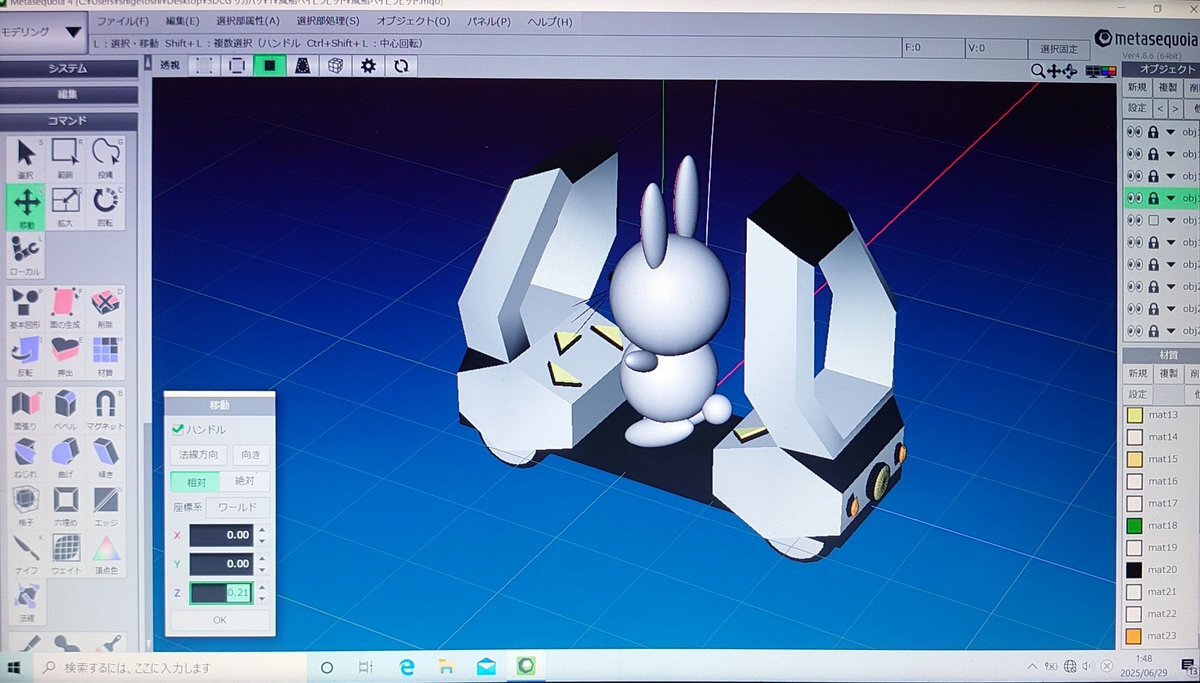Viewport: 1200px width, 683px height.
Task: Pick the 拡大 scale tool
Action: [66, 206]
